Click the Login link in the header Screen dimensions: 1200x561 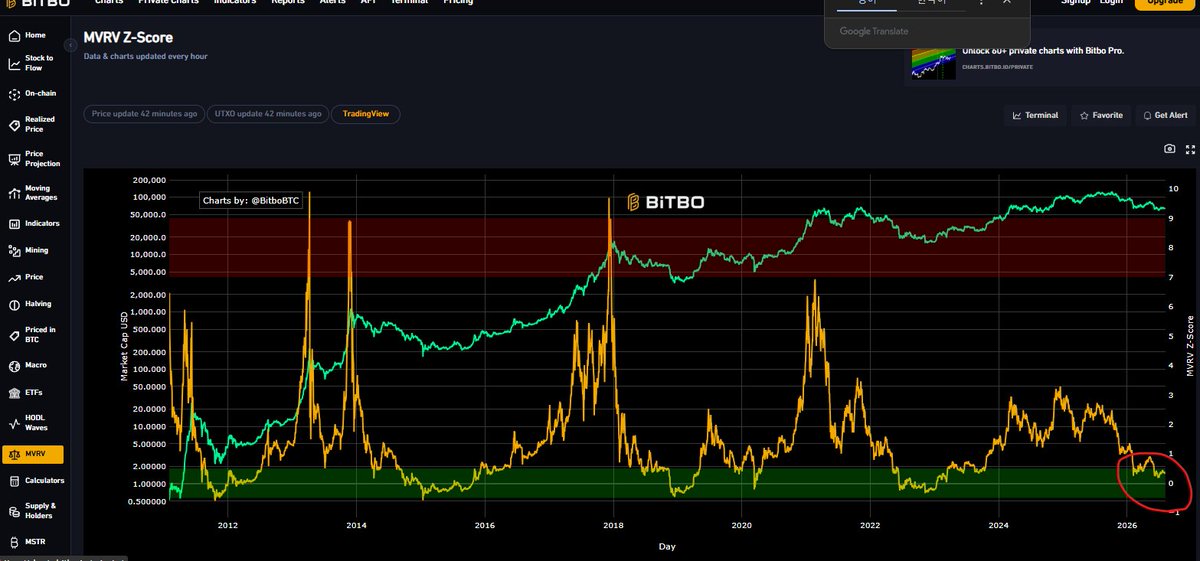click(x=1111, y=3)
